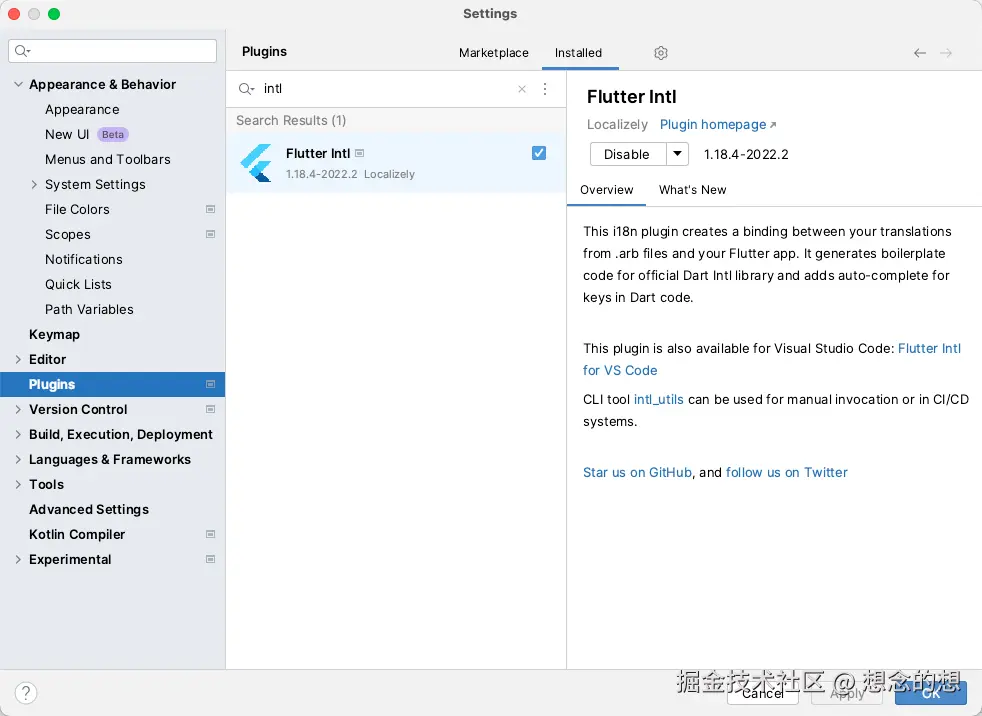The width and height of the screenshot is (982, 716).
Task: Expand the Version Control section
Action: point(18,409)
